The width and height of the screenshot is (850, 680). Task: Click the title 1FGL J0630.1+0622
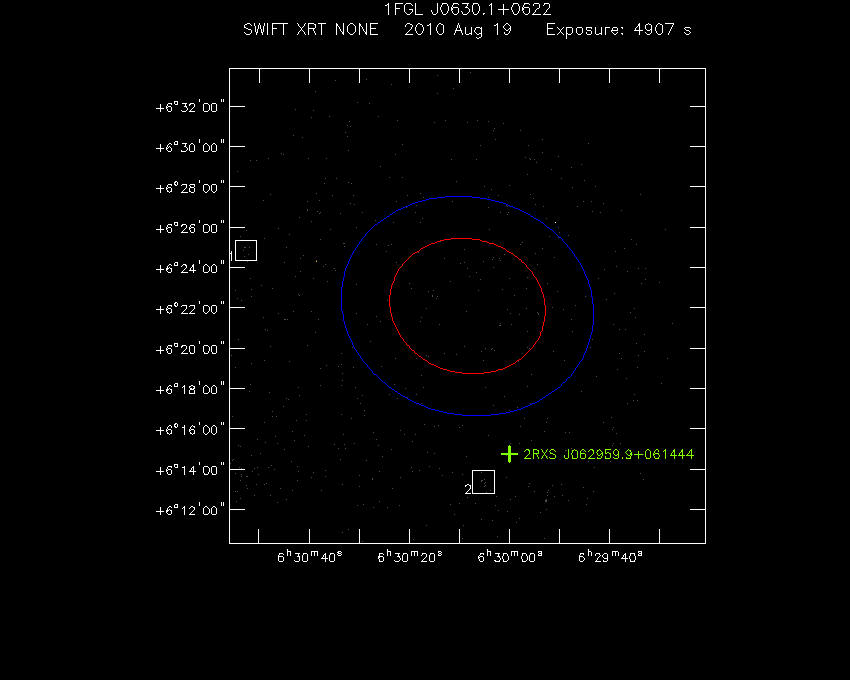(467, 9)
